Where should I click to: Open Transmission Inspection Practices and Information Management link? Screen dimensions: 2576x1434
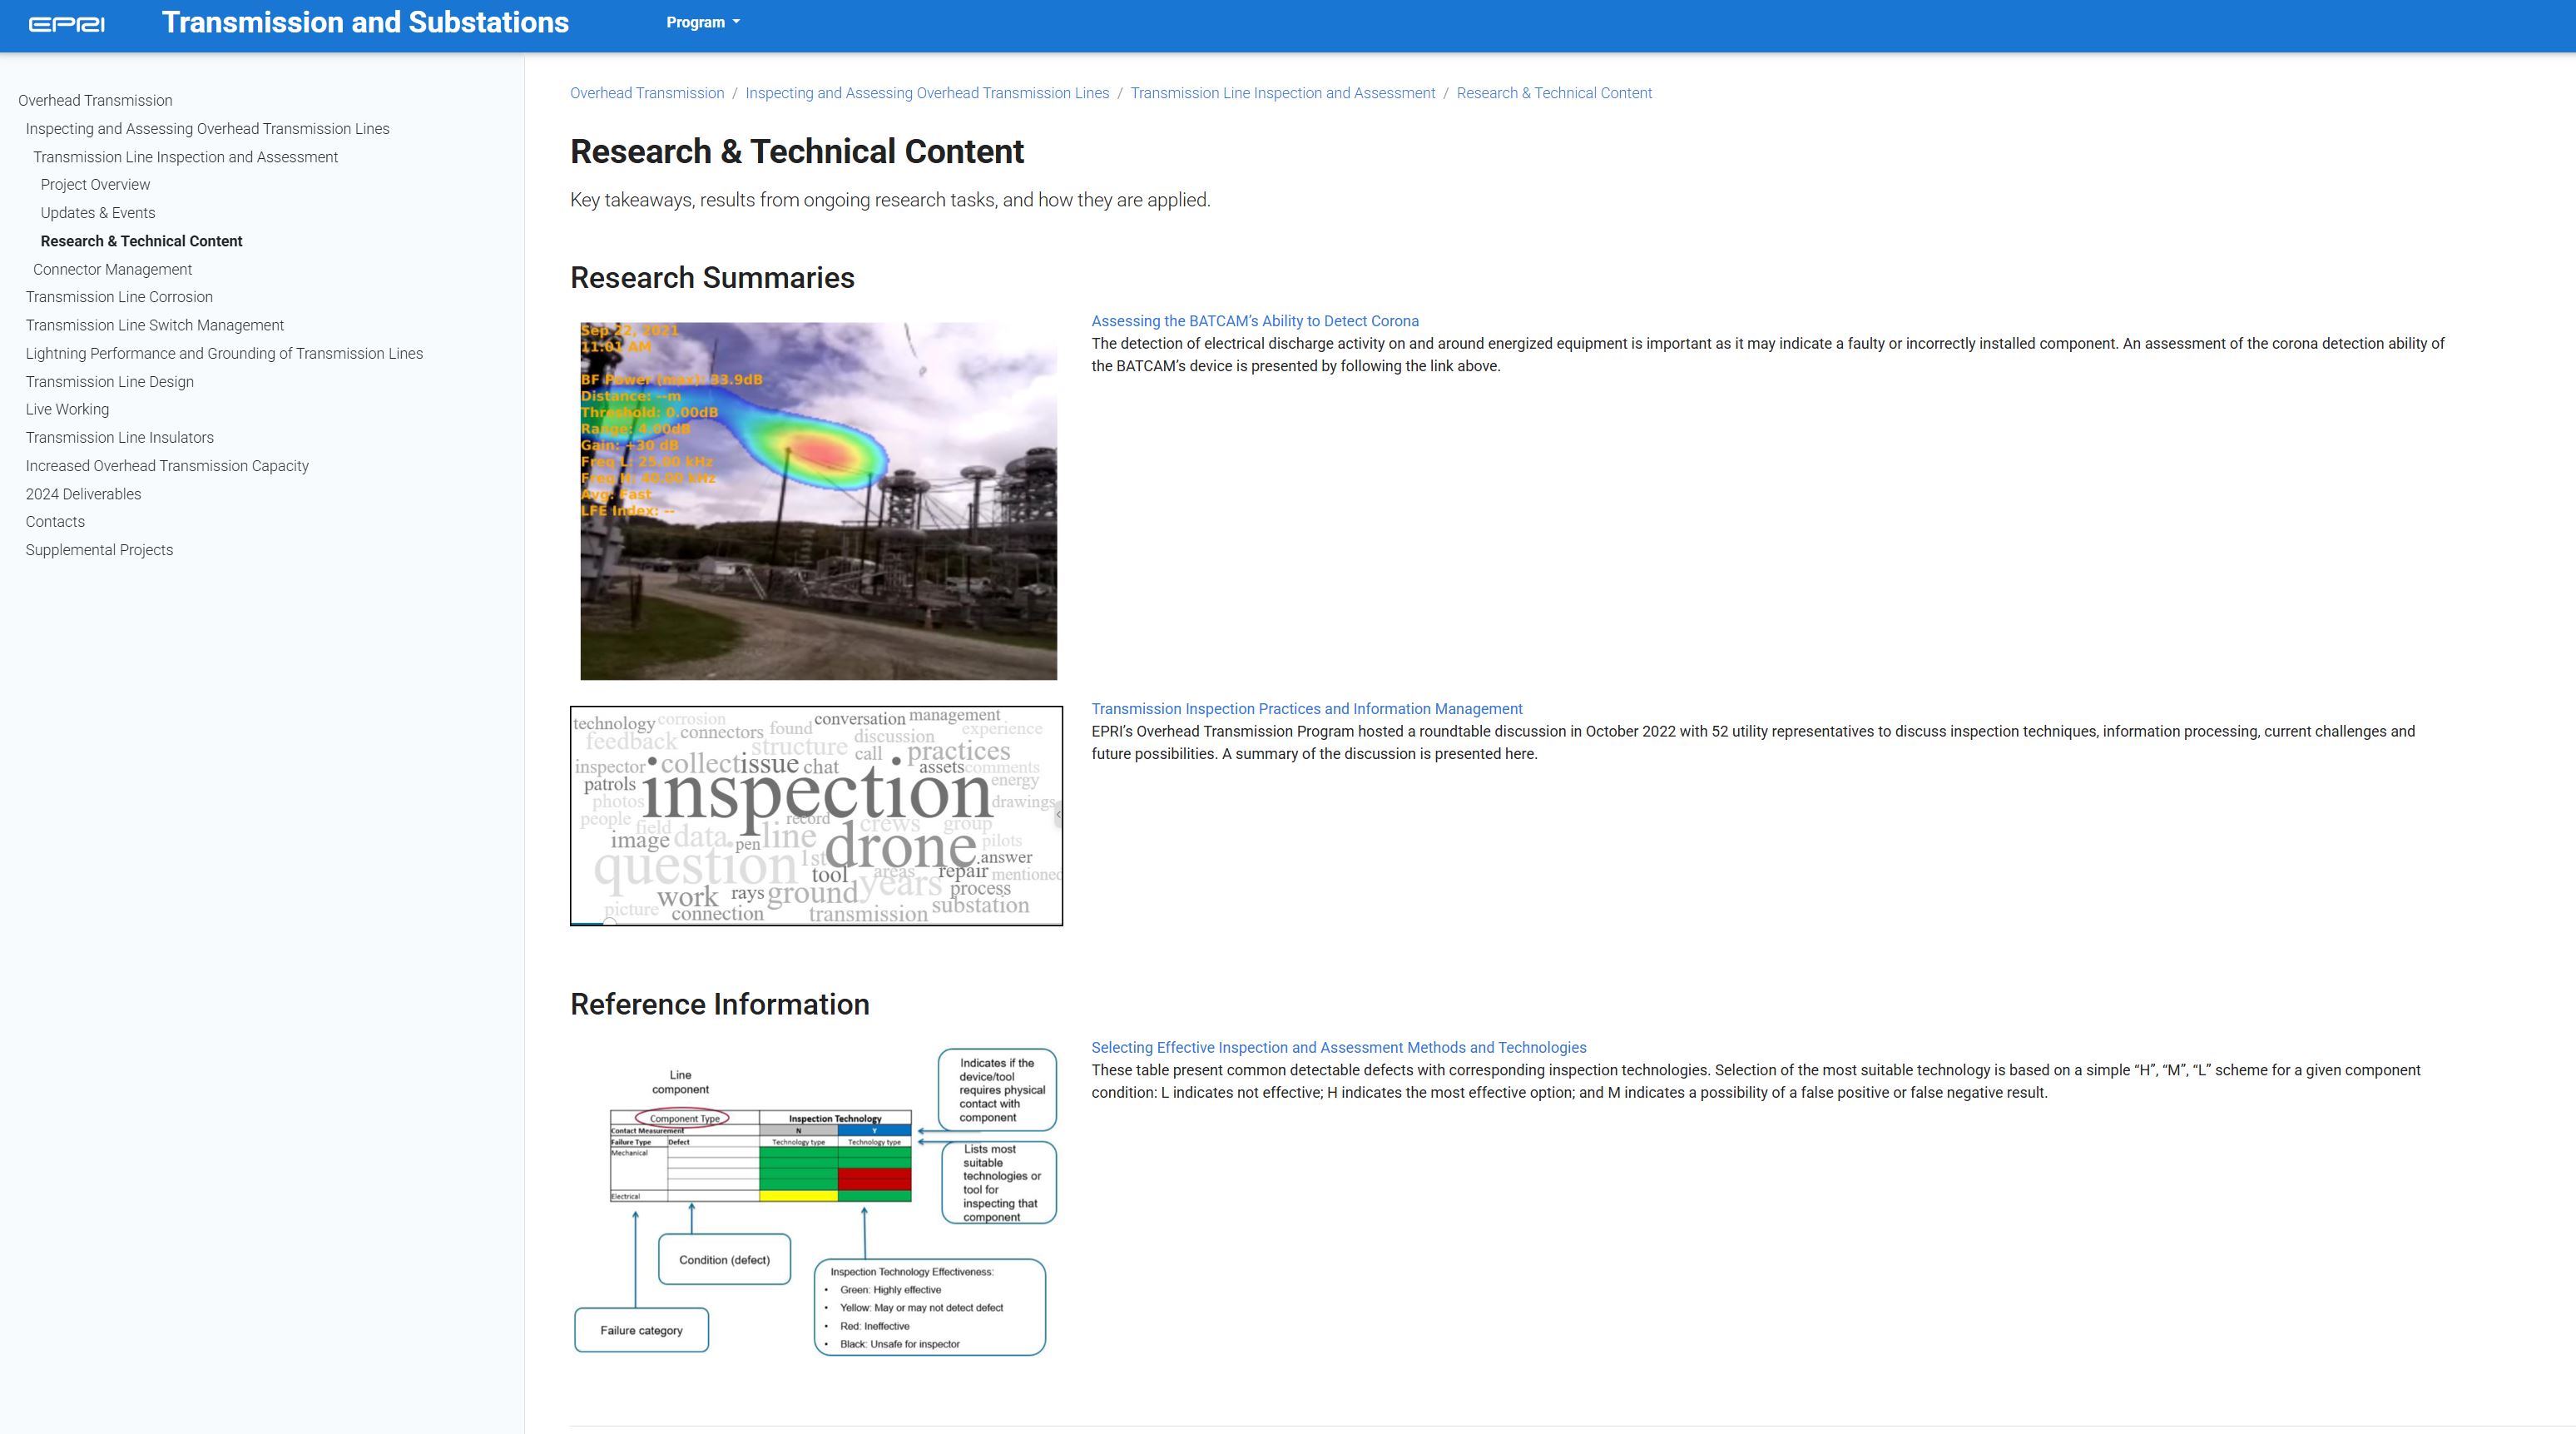pos(1306,709)
